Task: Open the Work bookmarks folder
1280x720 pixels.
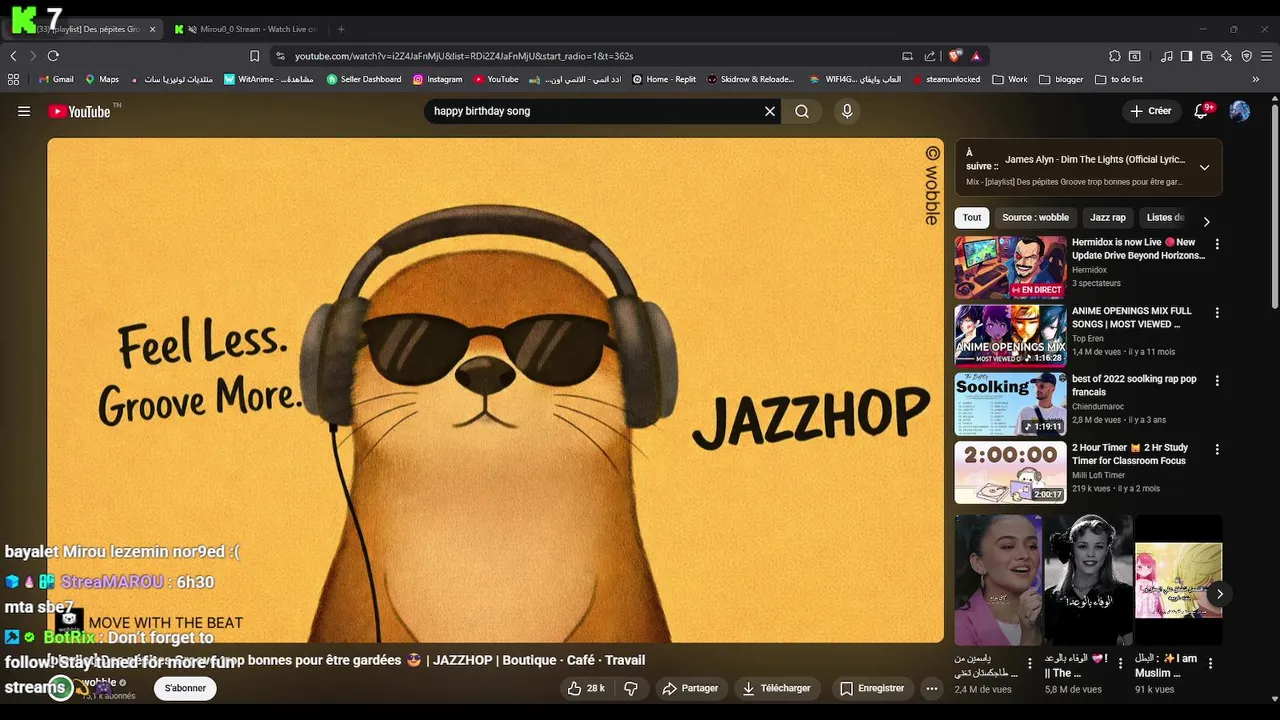Action: (x=1010, y=79)
